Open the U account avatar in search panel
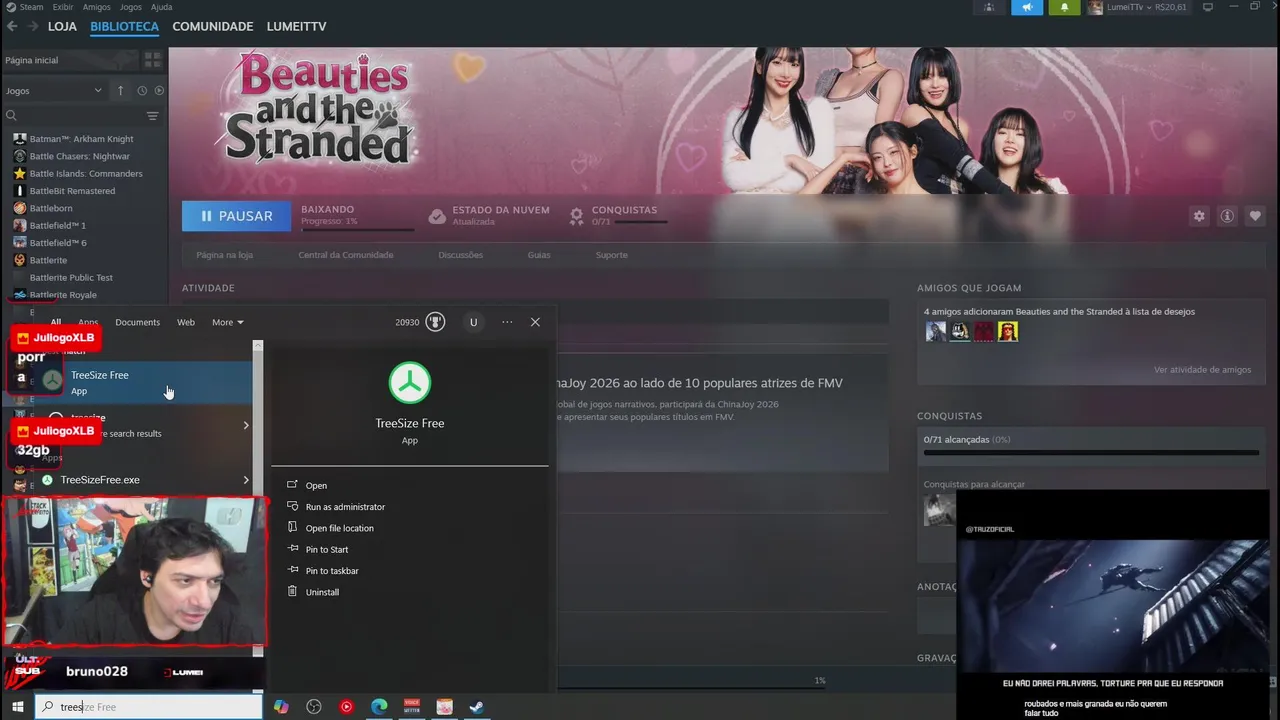The width and height of the screenshot is (1280, 720). 473,322
